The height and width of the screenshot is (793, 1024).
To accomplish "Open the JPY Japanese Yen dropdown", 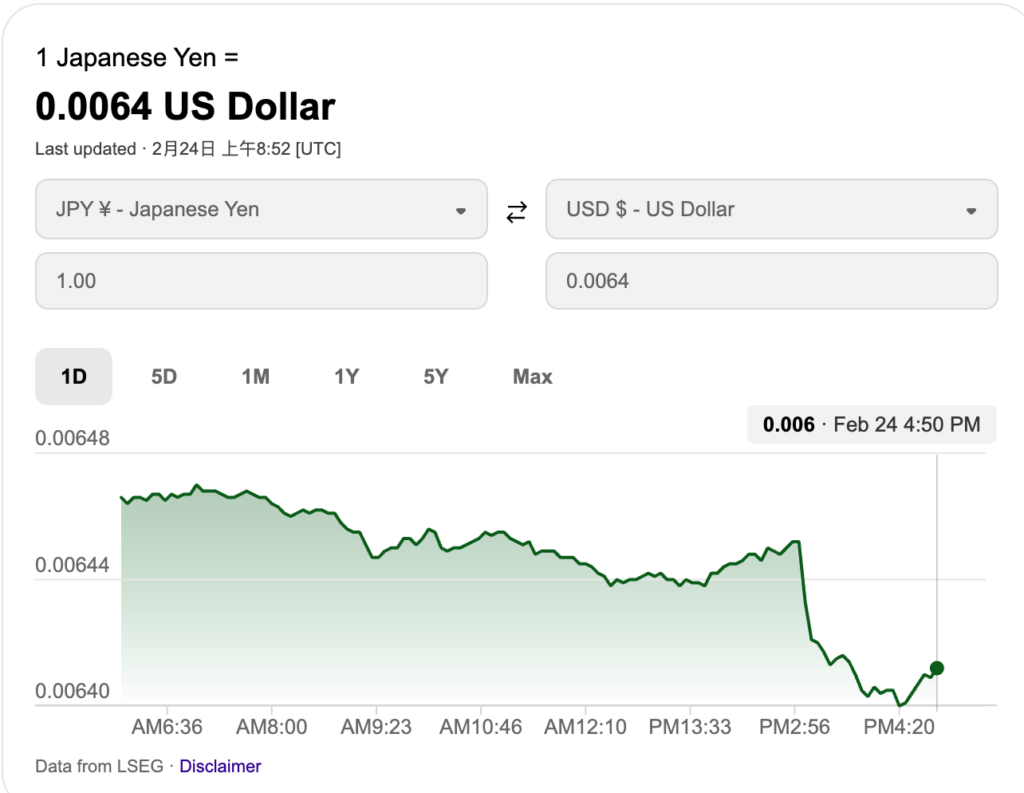I will point(261,210).
